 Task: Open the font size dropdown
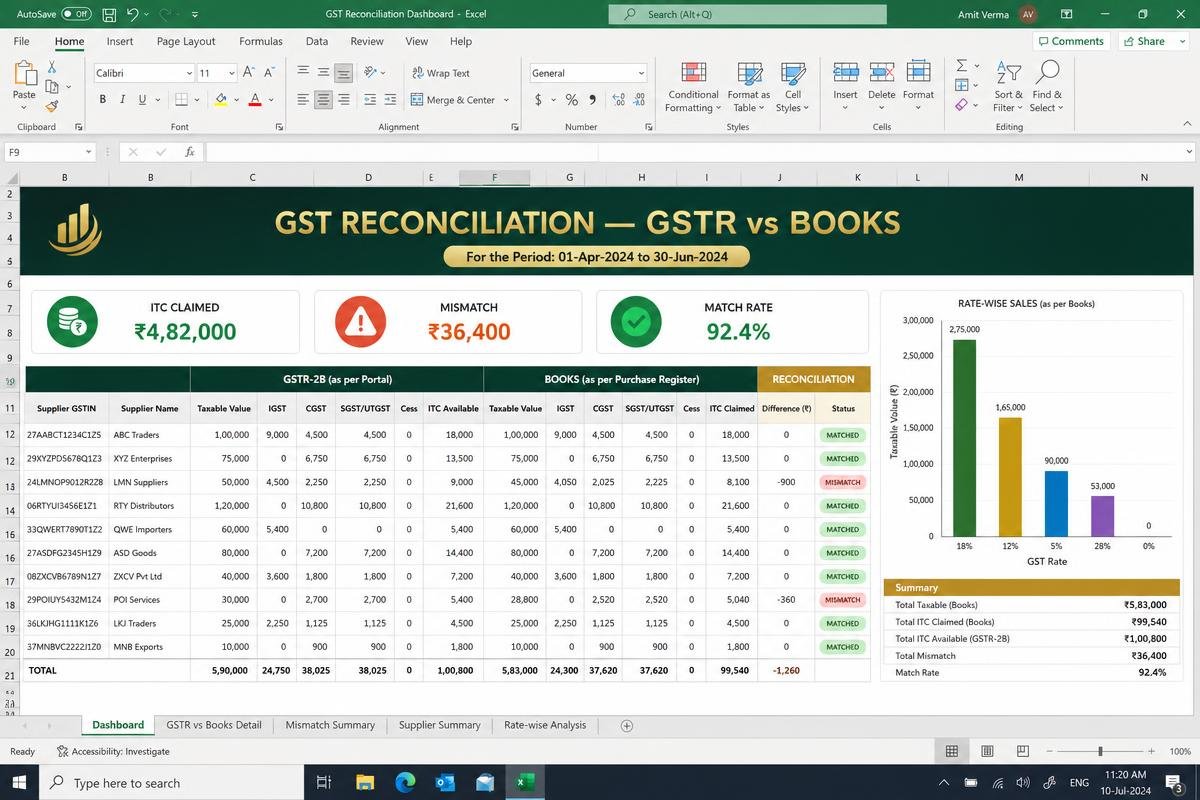pyautogui.click(x=232, y=73)
